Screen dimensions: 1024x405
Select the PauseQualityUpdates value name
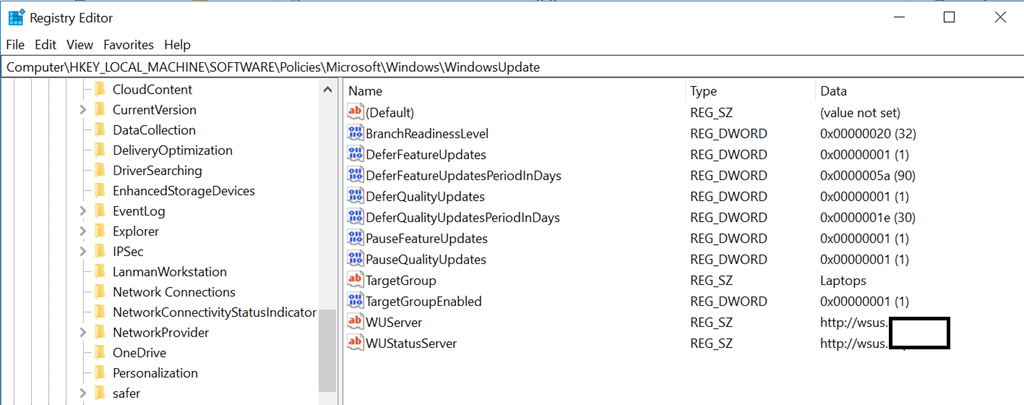coord(426,259)
